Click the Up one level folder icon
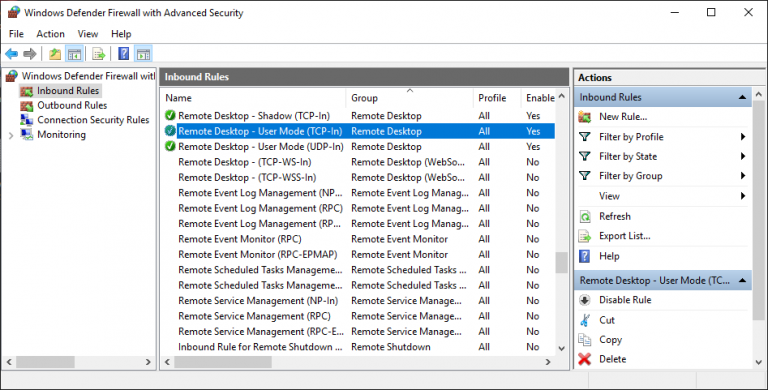 pos(55,54)
